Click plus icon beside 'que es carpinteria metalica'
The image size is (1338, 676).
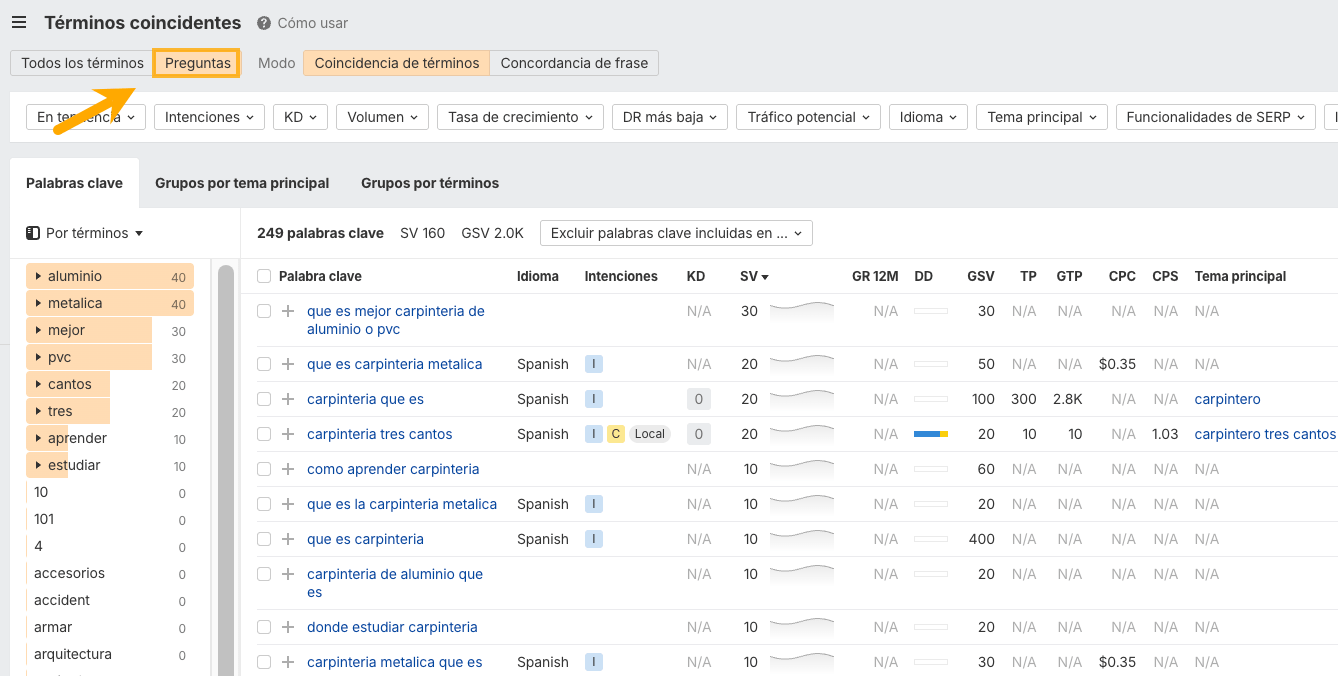pyautogui.click(x=288, y=364)
